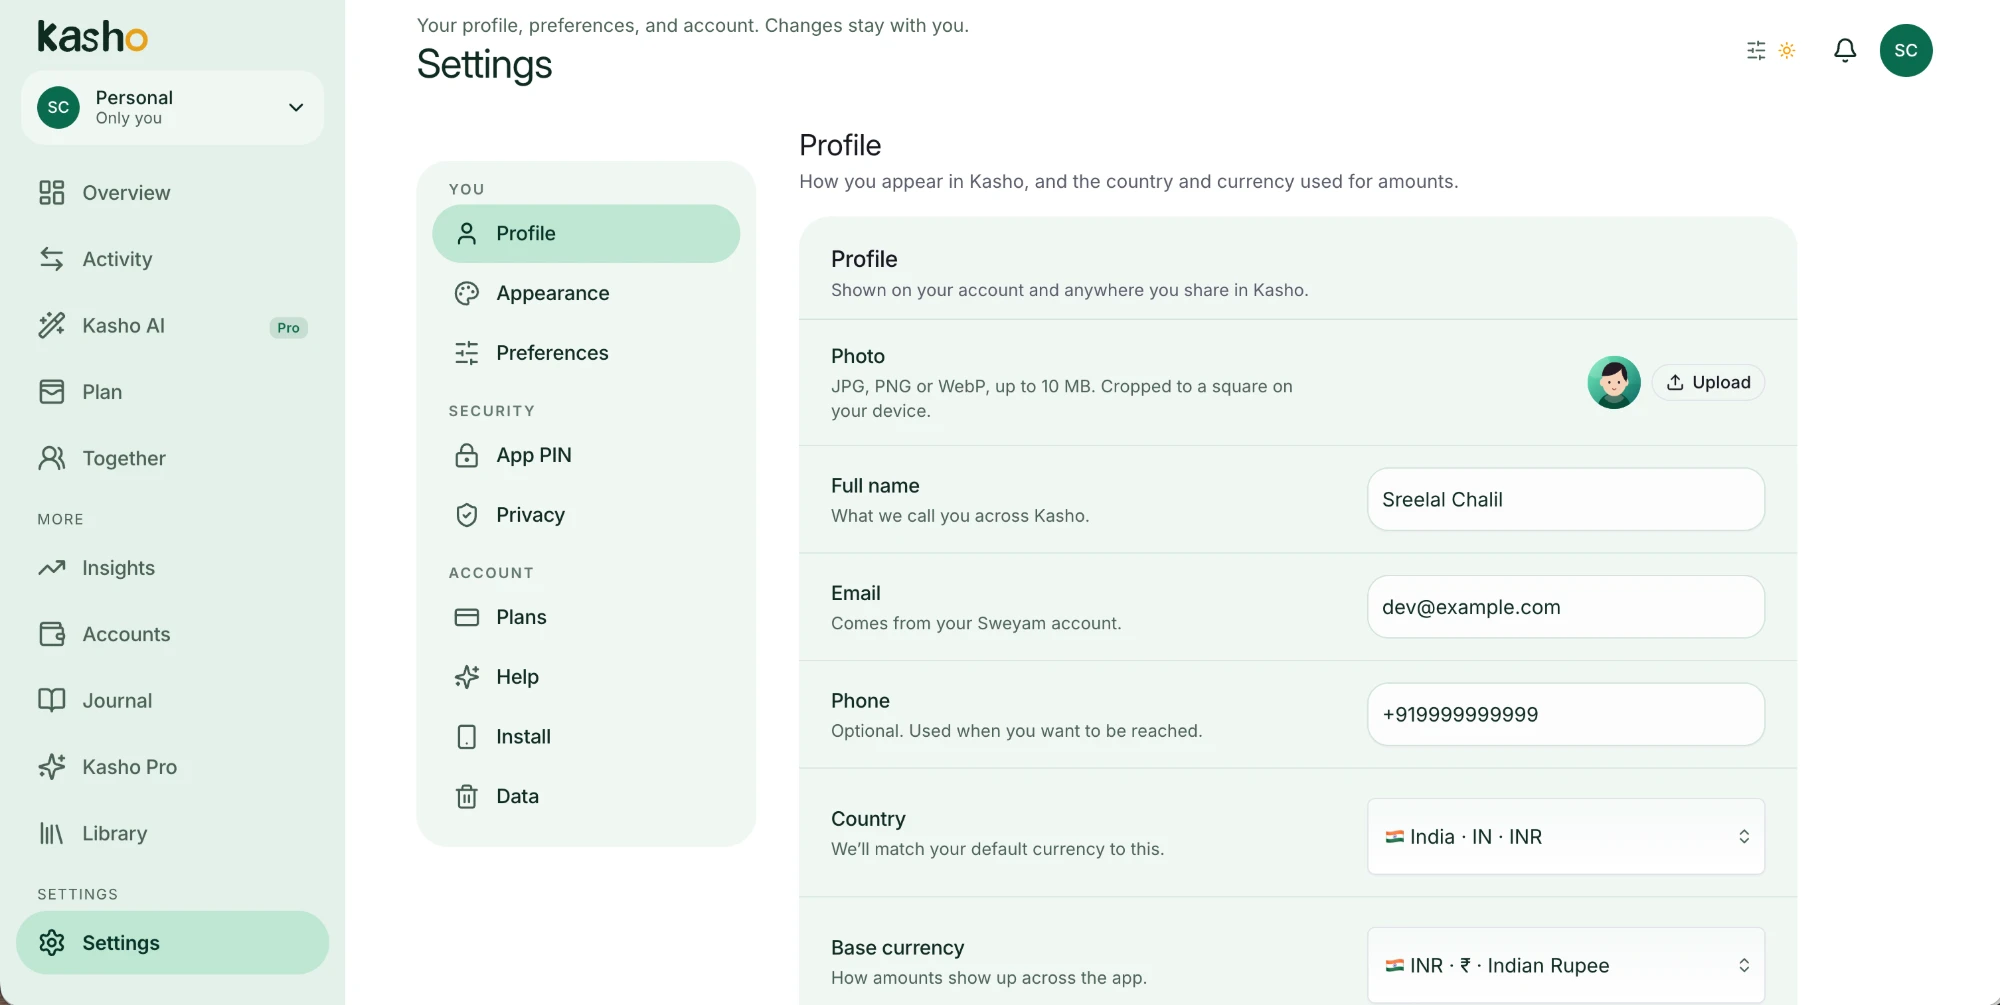Image resolution: width=2000 pixels, height=1005 pixels.
Task: Click the Email input field
Action: pos(1566,607)
